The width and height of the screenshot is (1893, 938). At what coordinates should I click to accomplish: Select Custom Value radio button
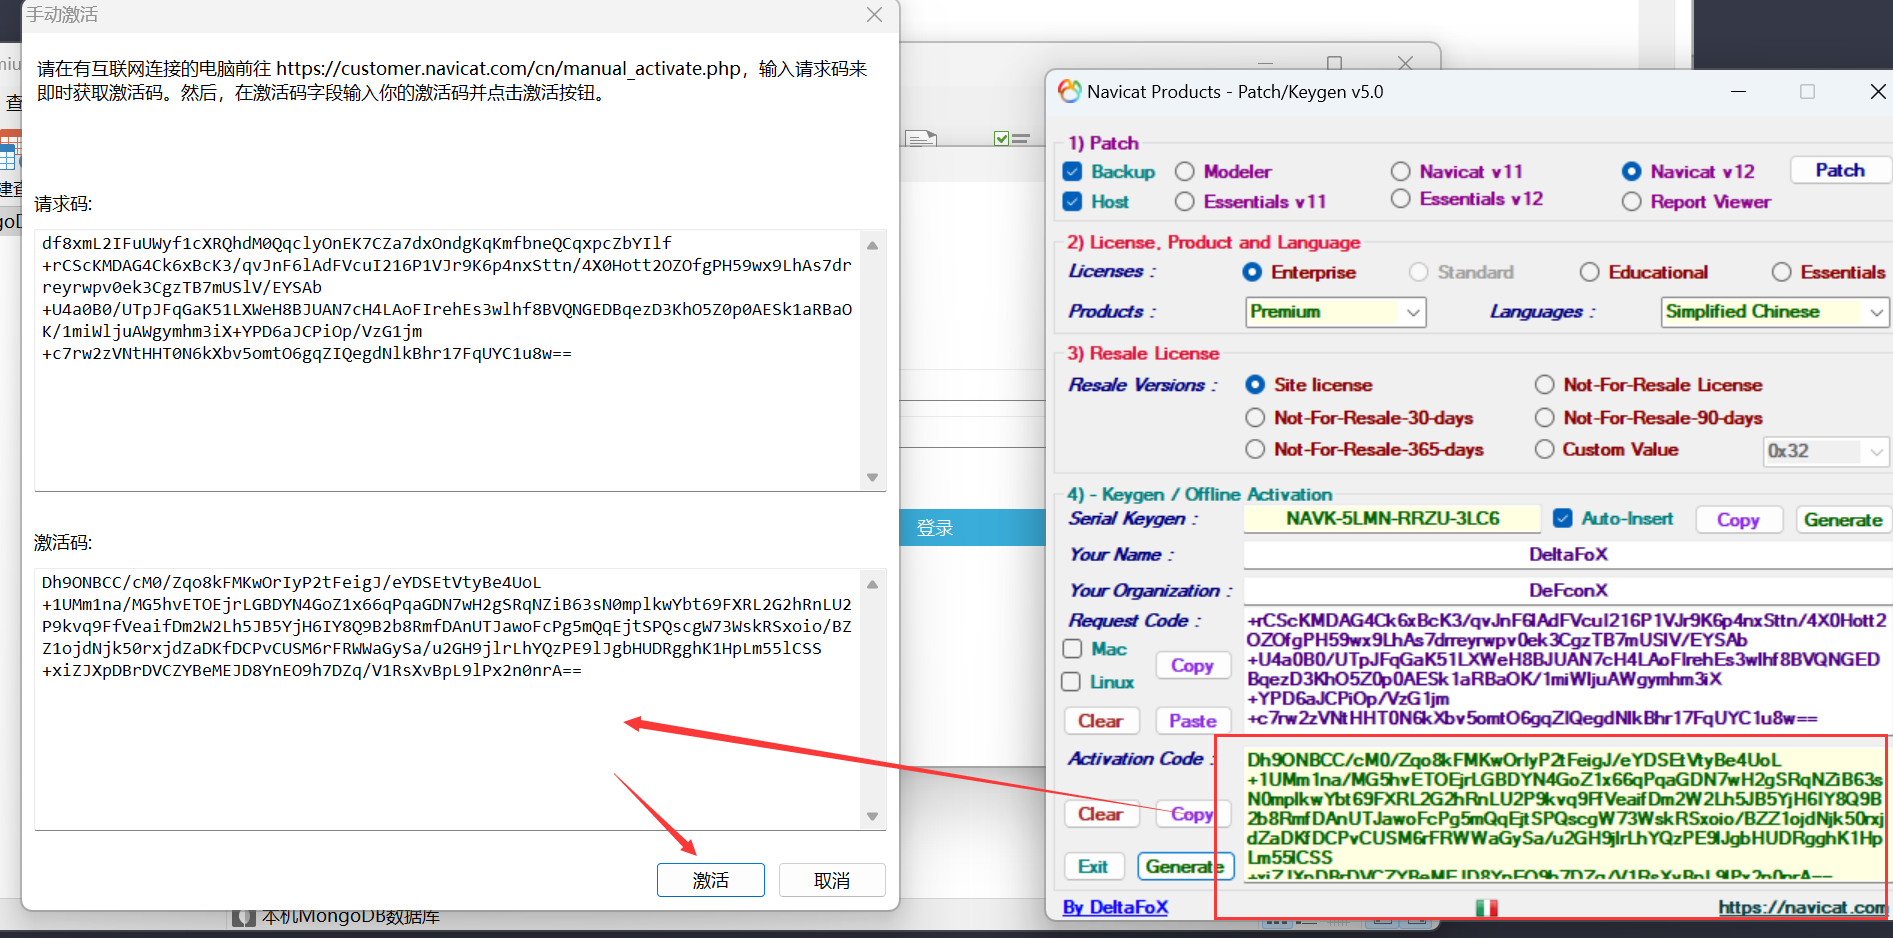pos(1544,449)
